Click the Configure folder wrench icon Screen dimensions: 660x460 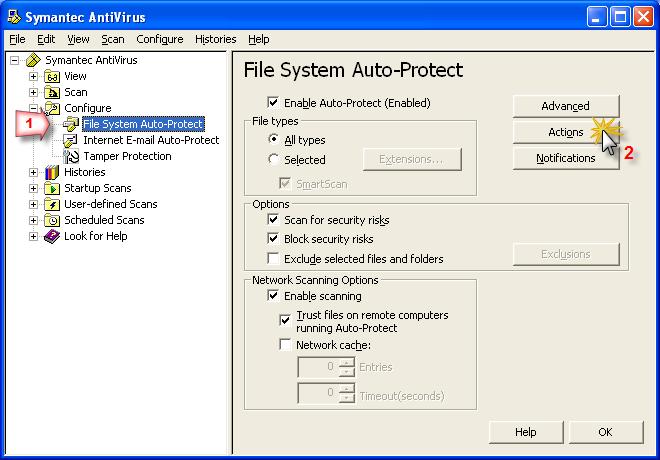[x=52, y=108]
